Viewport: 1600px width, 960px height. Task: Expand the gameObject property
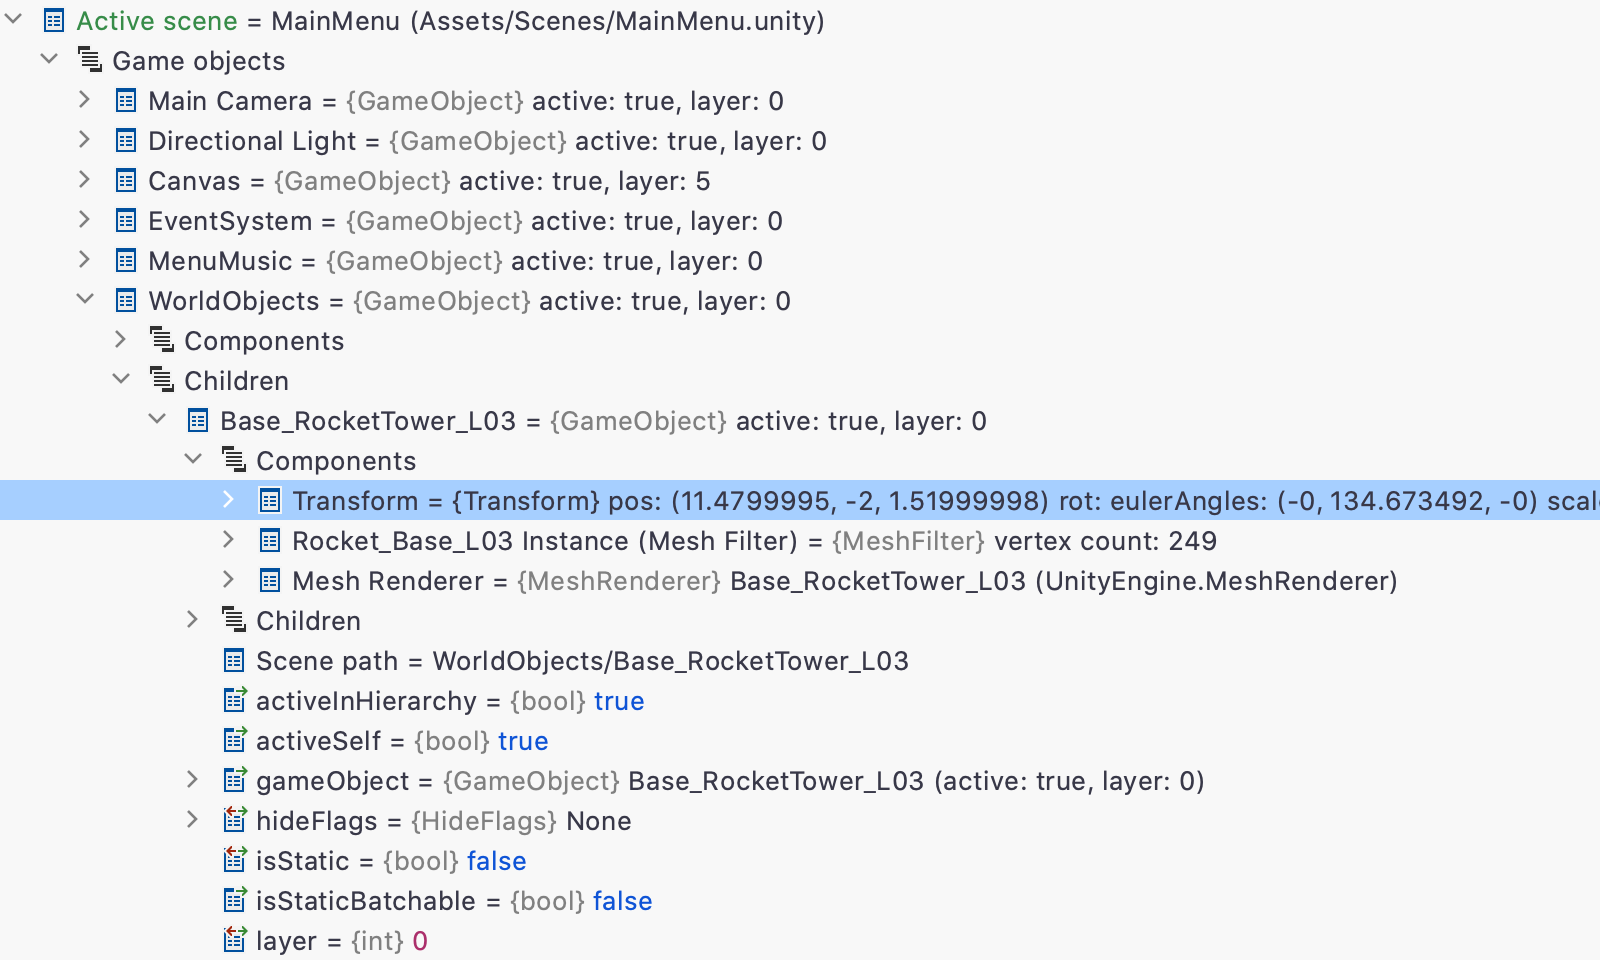(x=193, y=780)
